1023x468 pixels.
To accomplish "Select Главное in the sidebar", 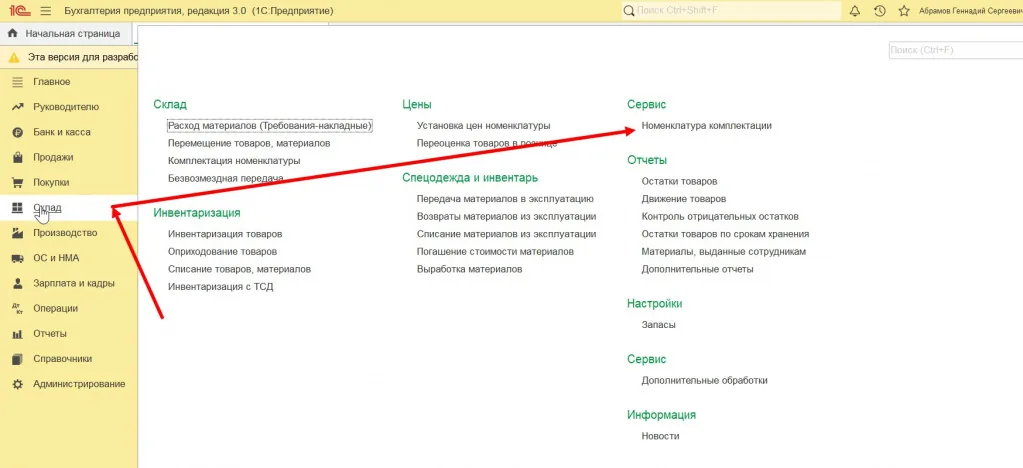I will 52,82.
